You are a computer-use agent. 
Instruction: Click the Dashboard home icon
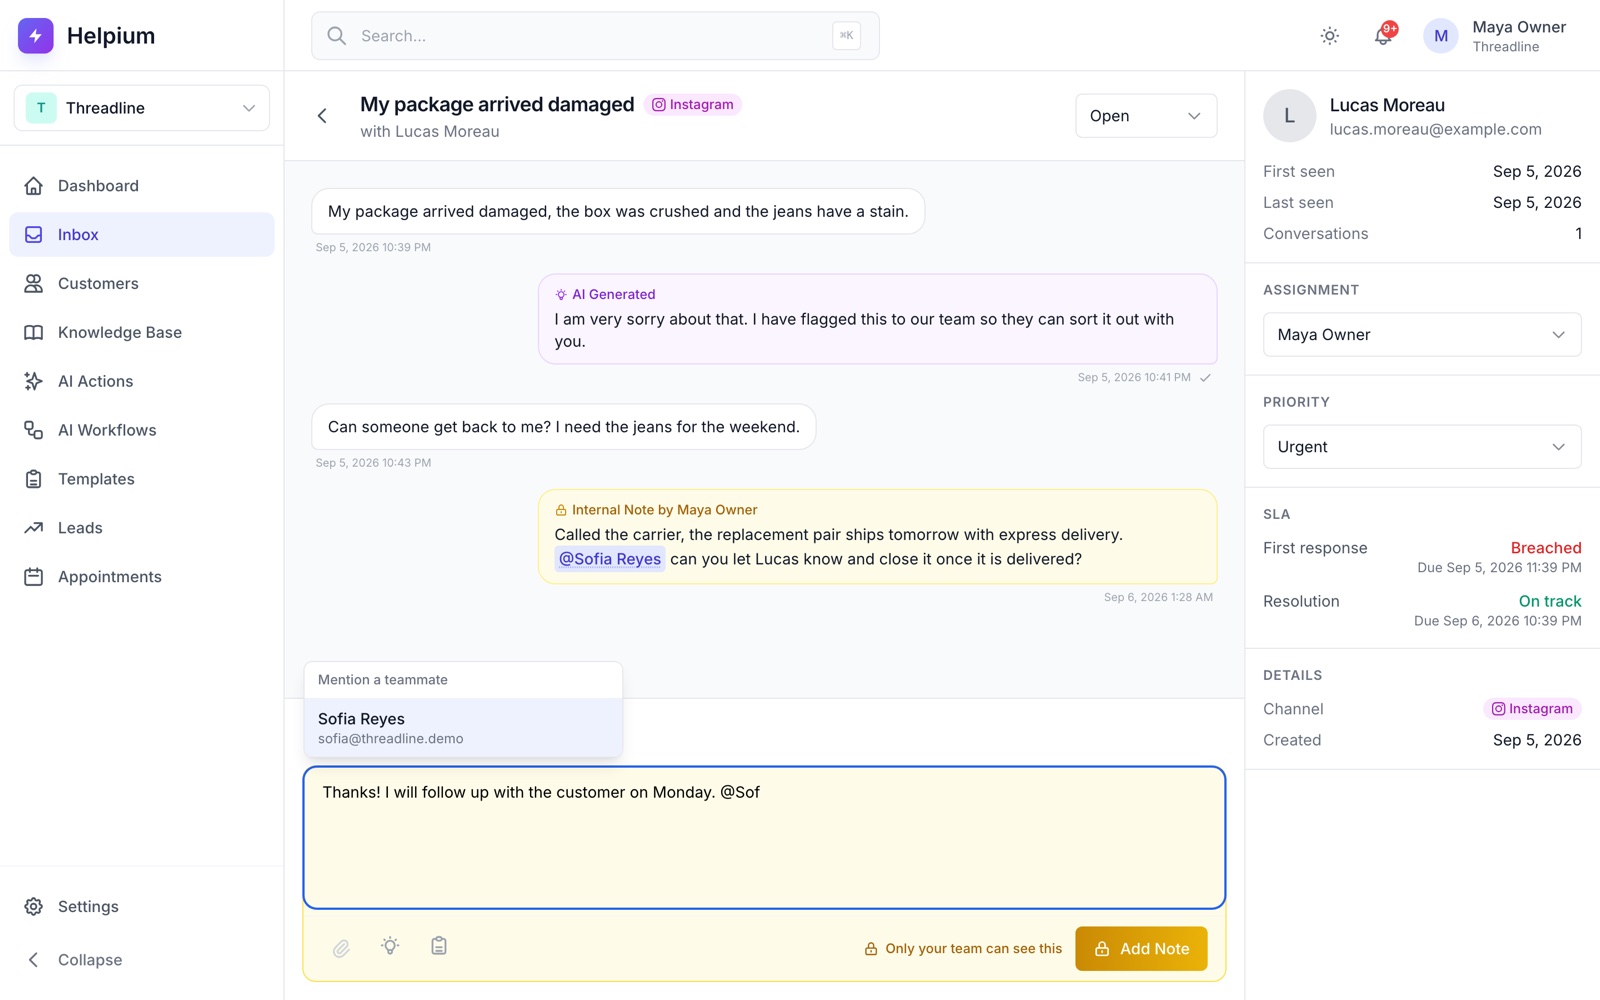pos(34,186)
